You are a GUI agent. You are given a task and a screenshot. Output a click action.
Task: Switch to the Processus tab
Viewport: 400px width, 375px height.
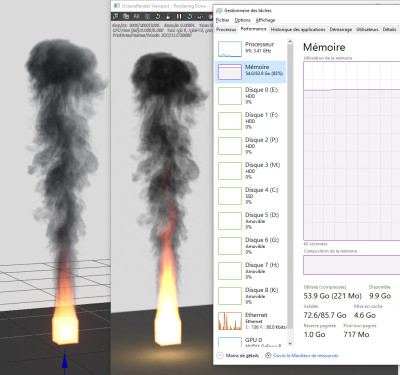[226, 29]
